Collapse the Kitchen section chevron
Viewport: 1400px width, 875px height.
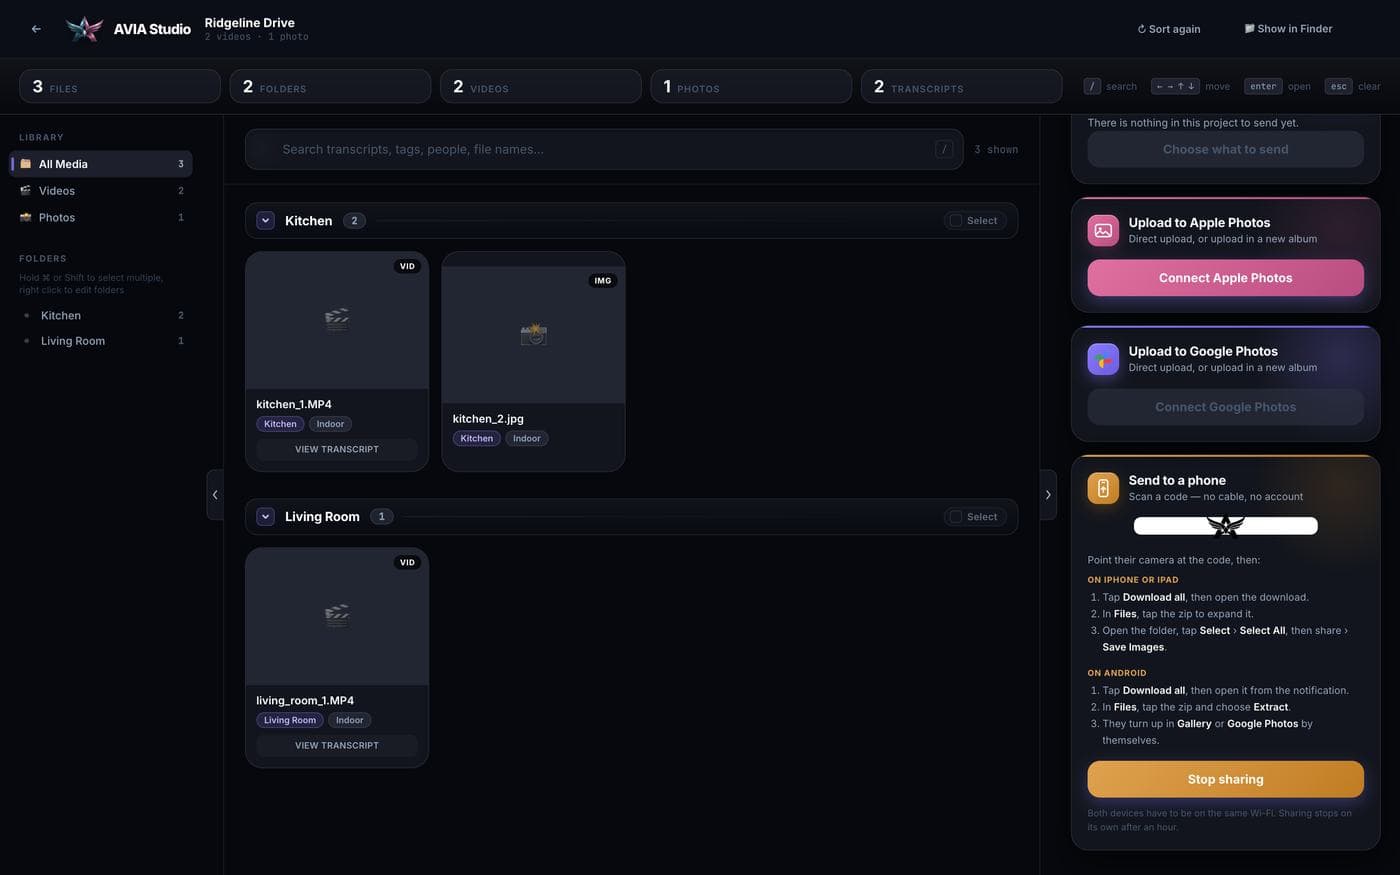(265, 221)
